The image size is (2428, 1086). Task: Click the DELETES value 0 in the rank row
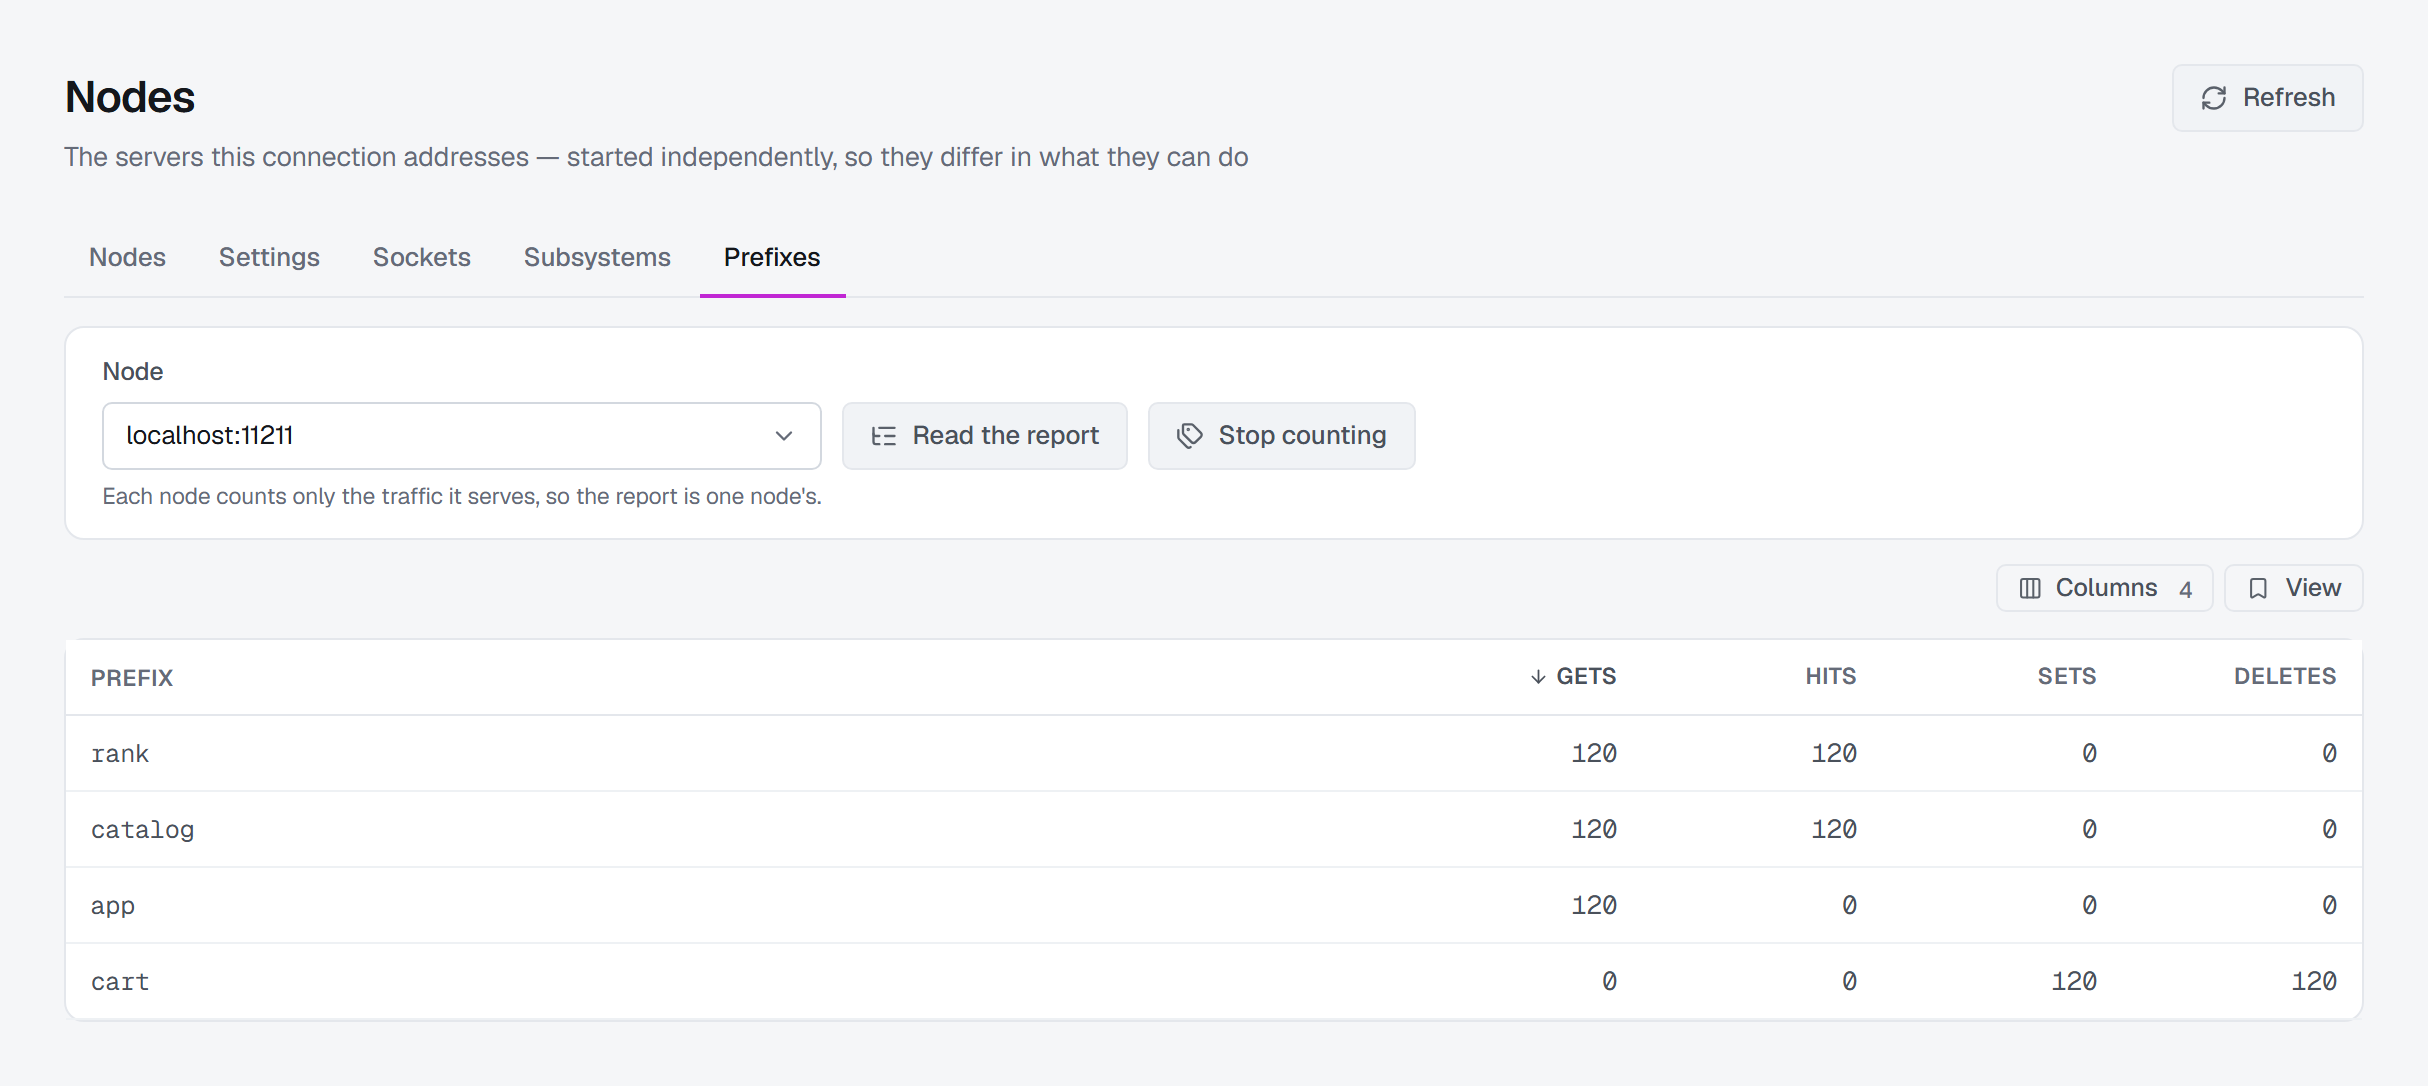click(x=2329, y=753)
